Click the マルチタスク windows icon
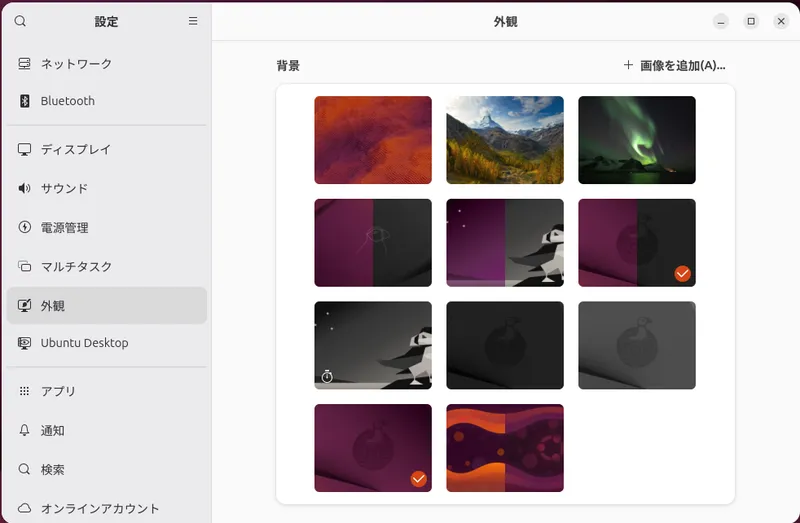 pyautogui.click(x=24, y=266)
